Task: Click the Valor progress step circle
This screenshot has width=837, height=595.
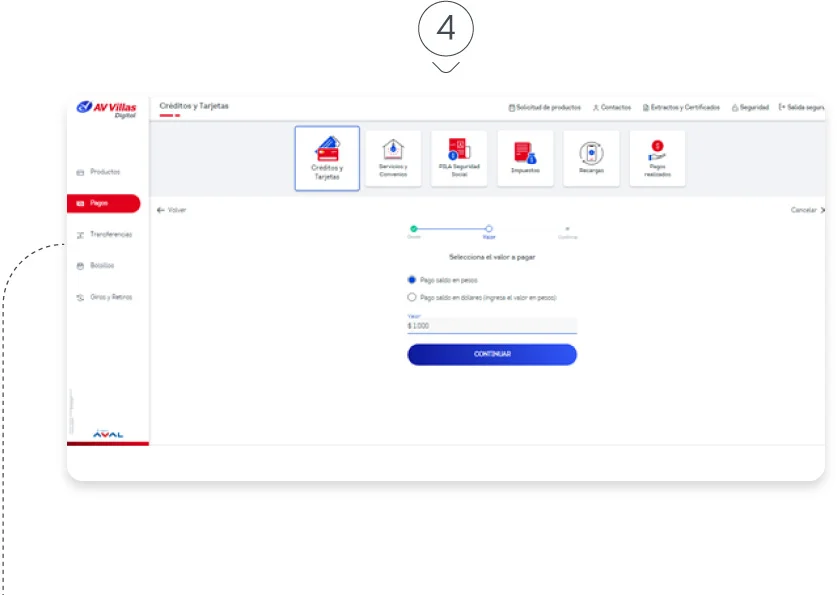Action: coord(488,229)
